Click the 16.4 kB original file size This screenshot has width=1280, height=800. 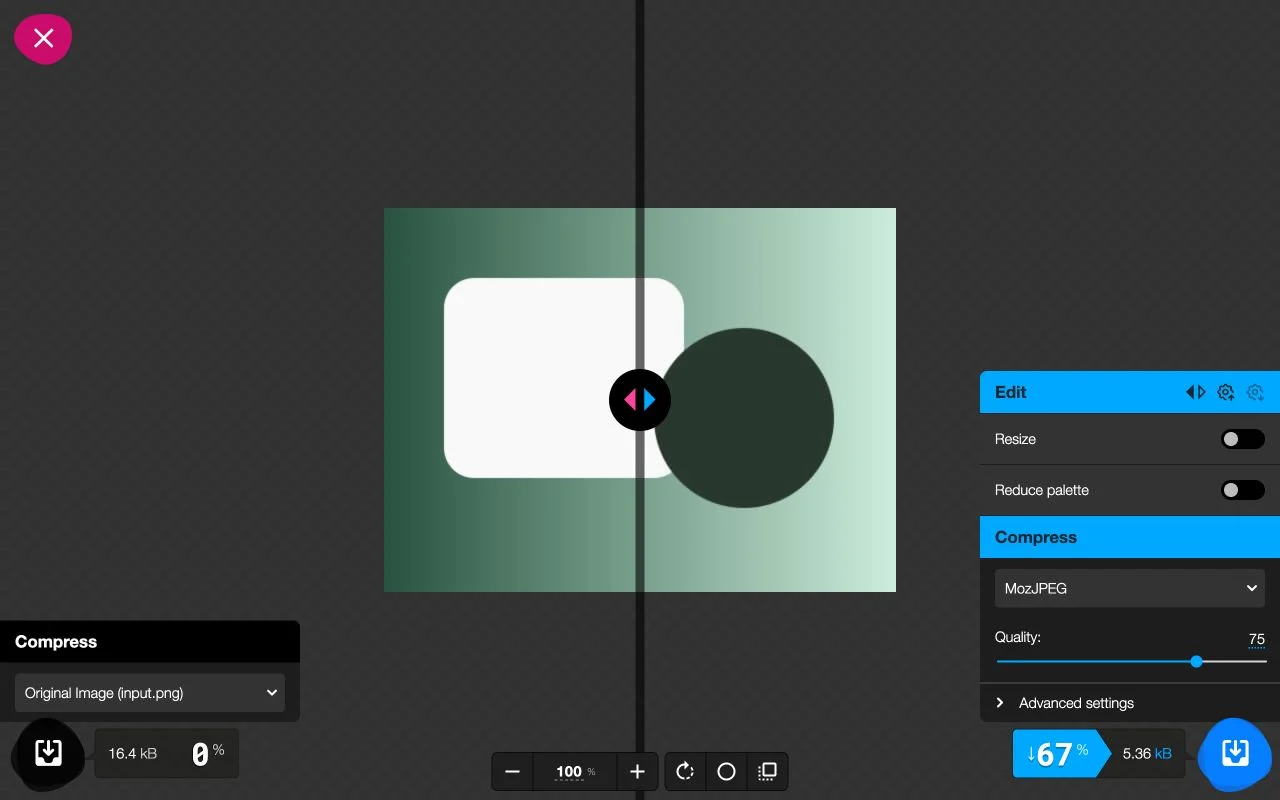tap(133, 753)
